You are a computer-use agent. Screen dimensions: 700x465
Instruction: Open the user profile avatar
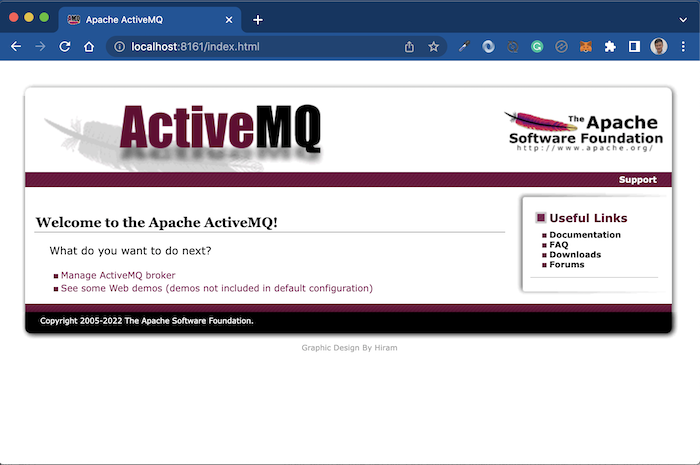(659, 46)
